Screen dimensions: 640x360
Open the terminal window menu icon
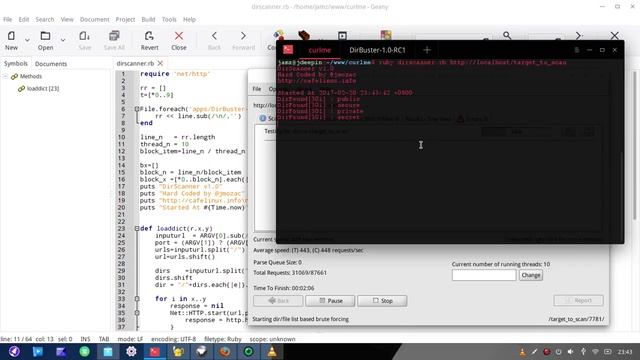click(x=576, y=50)
